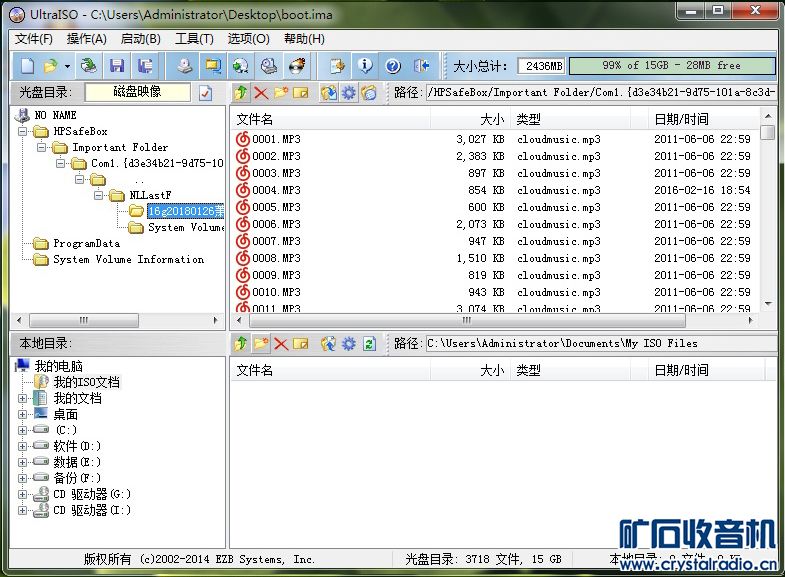Select the NO NAME root node
Viewport: 785px width, 577px height.
pyautogui.click(x=56, y=116)
